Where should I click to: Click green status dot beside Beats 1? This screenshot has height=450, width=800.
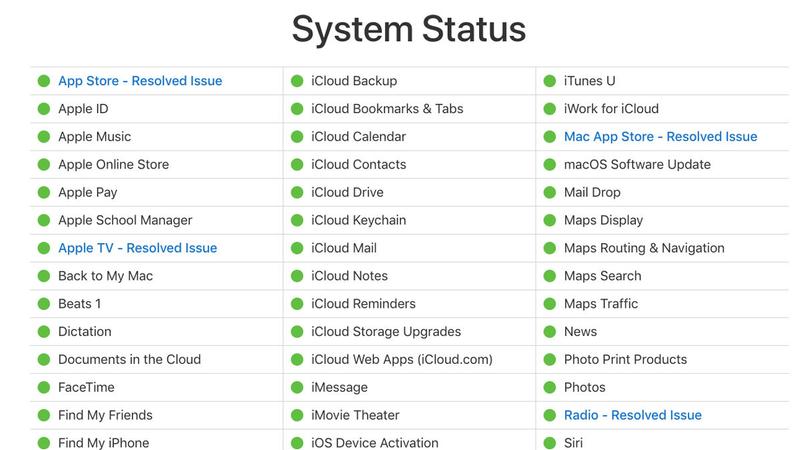coord(44,304)
